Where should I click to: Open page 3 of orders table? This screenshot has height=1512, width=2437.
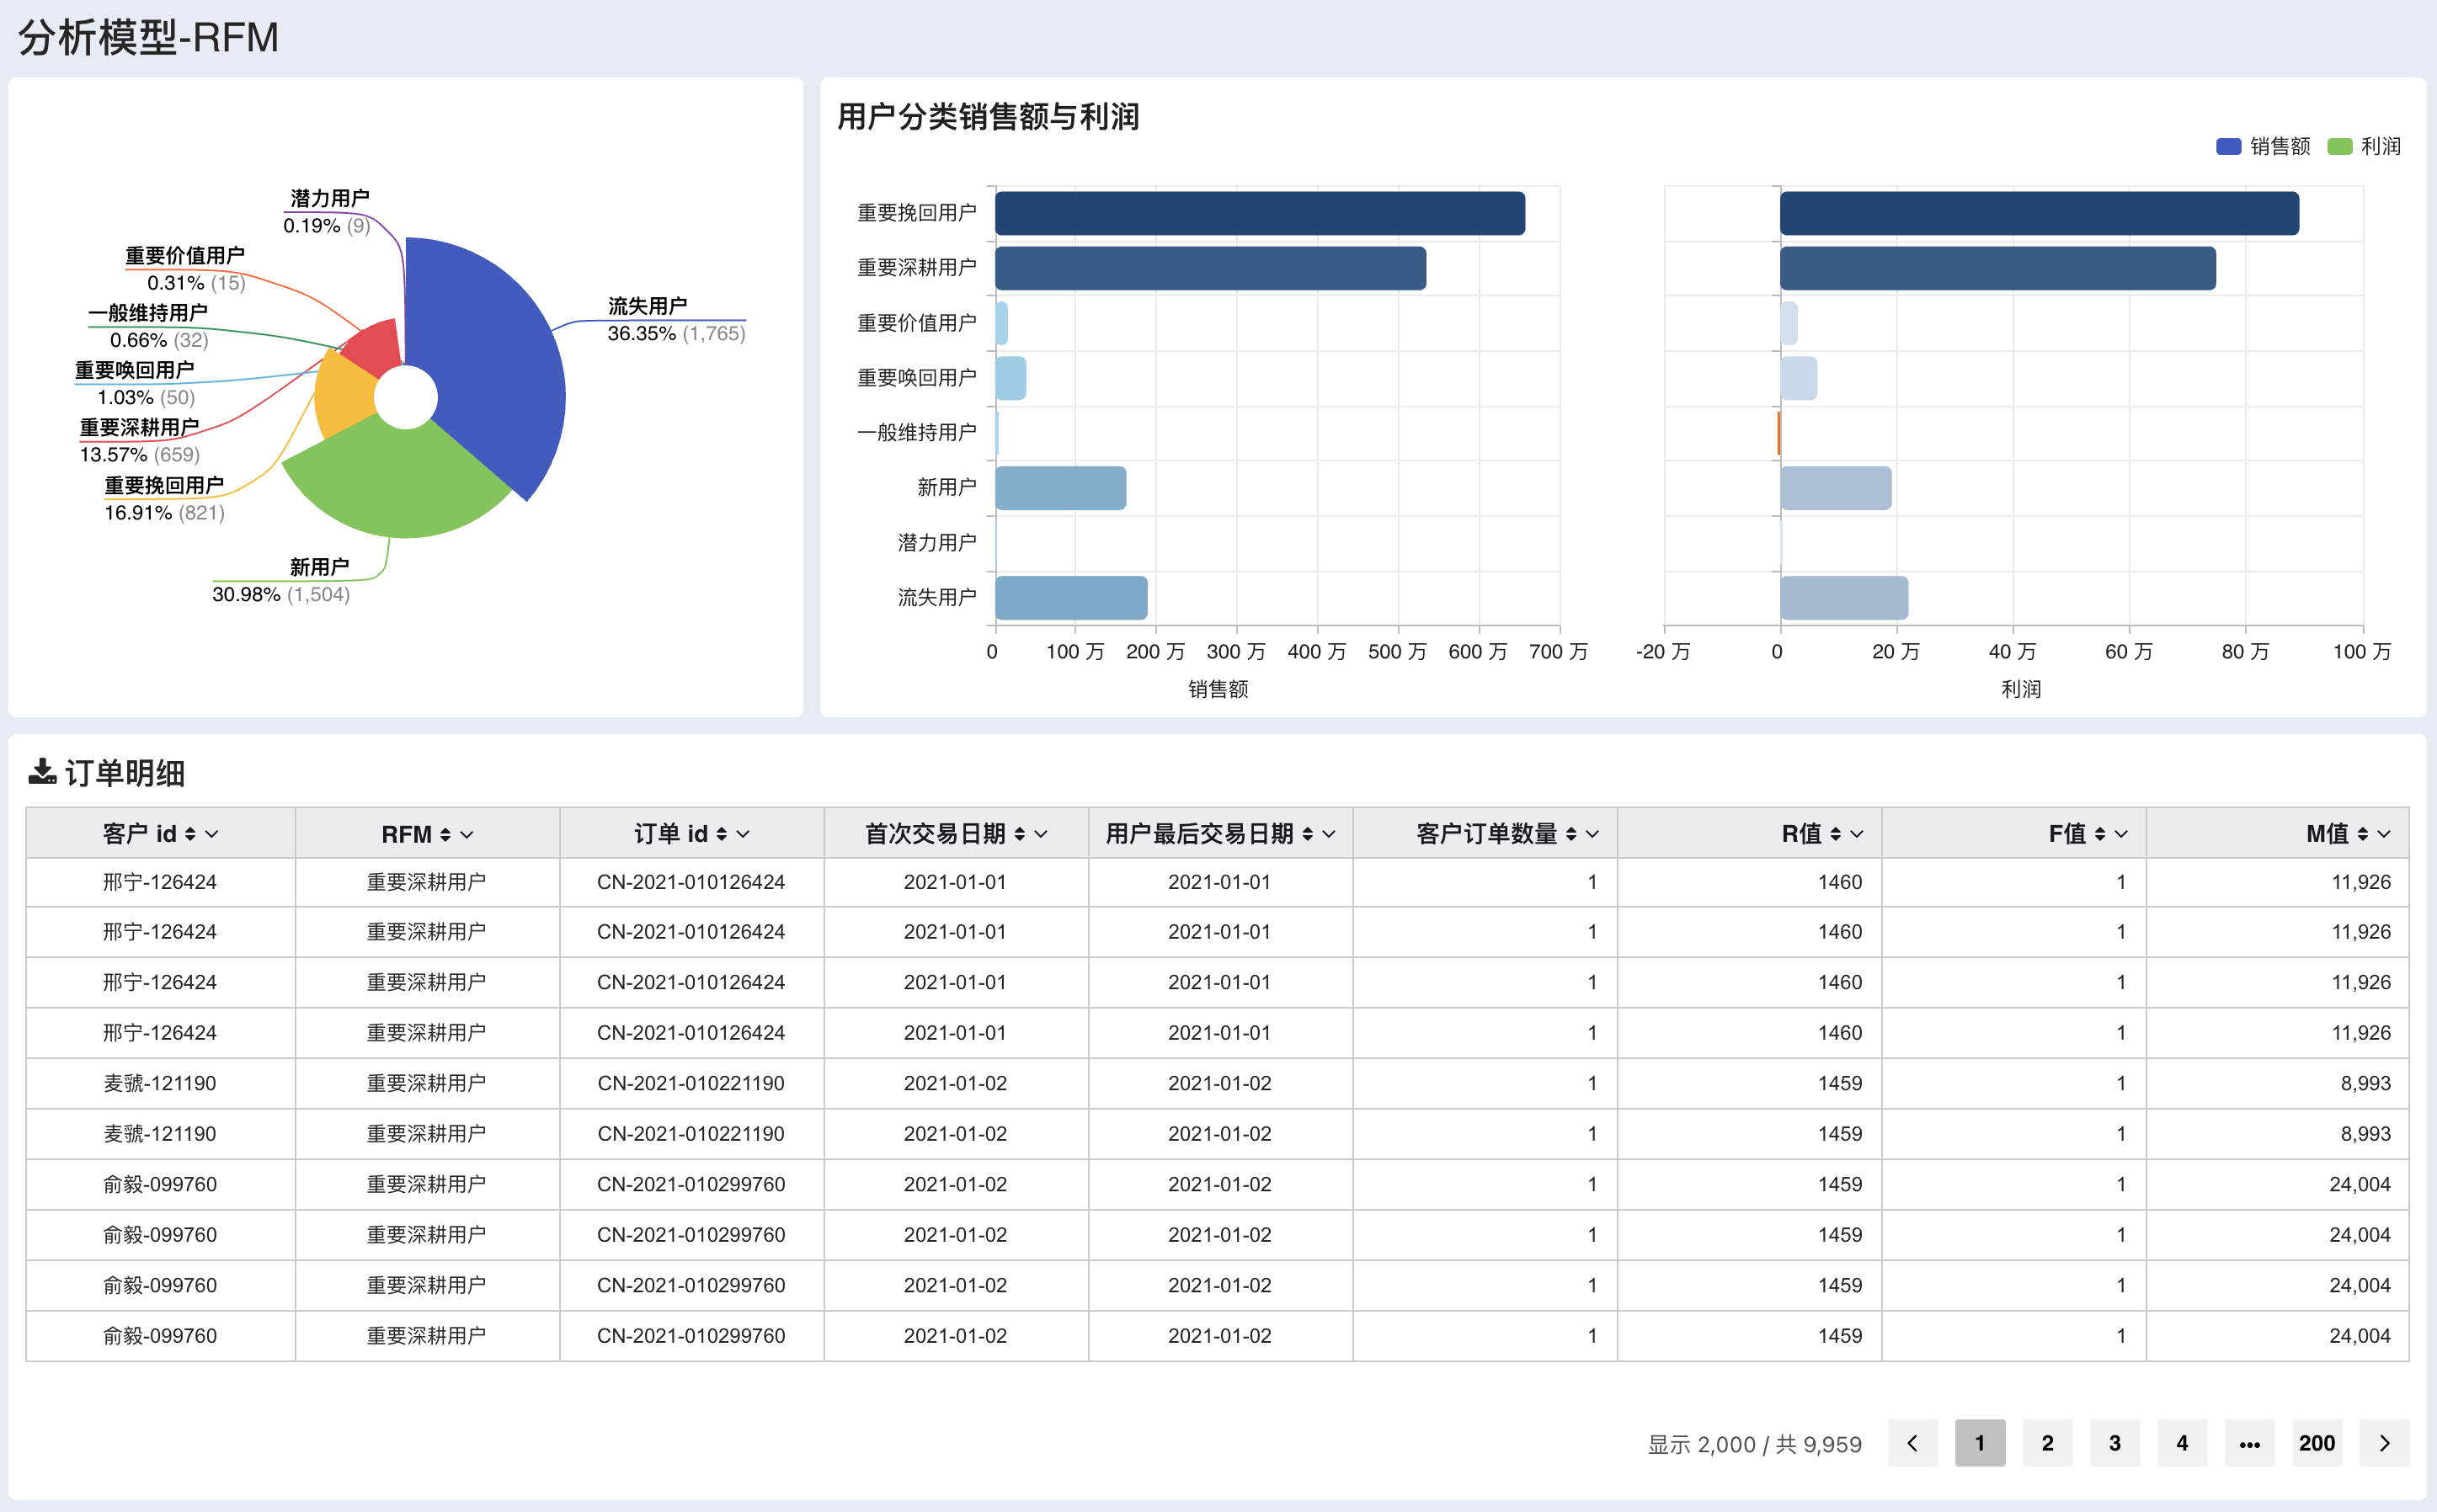(x=2114, y=1443)
